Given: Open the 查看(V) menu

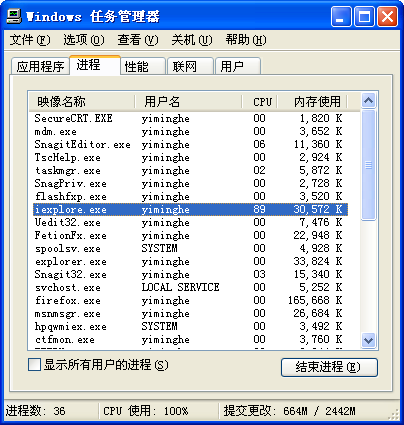Looking at the screenshot, I should point(138,40).
